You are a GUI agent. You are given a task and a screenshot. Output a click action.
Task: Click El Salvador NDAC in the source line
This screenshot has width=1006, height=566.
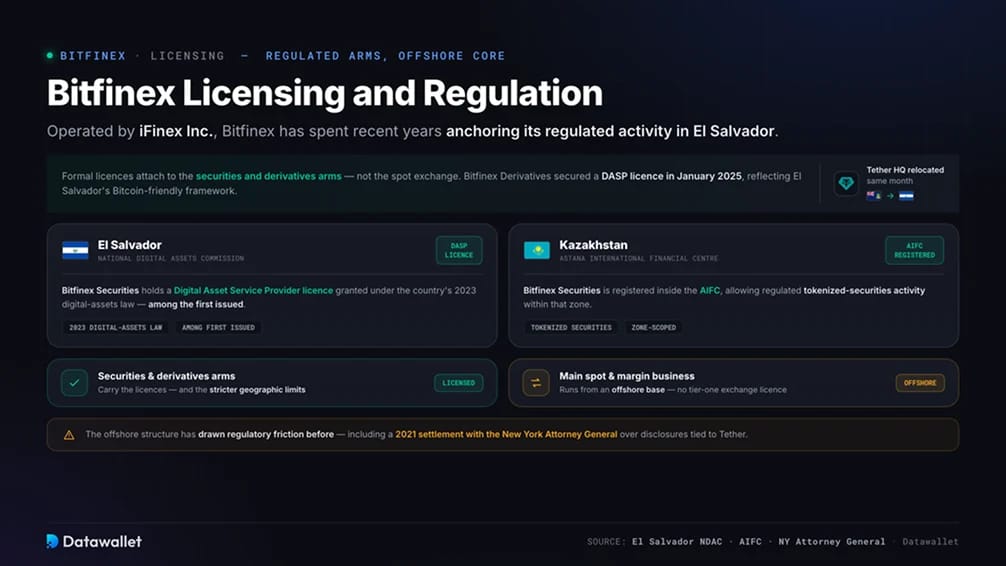pos(677,542)
